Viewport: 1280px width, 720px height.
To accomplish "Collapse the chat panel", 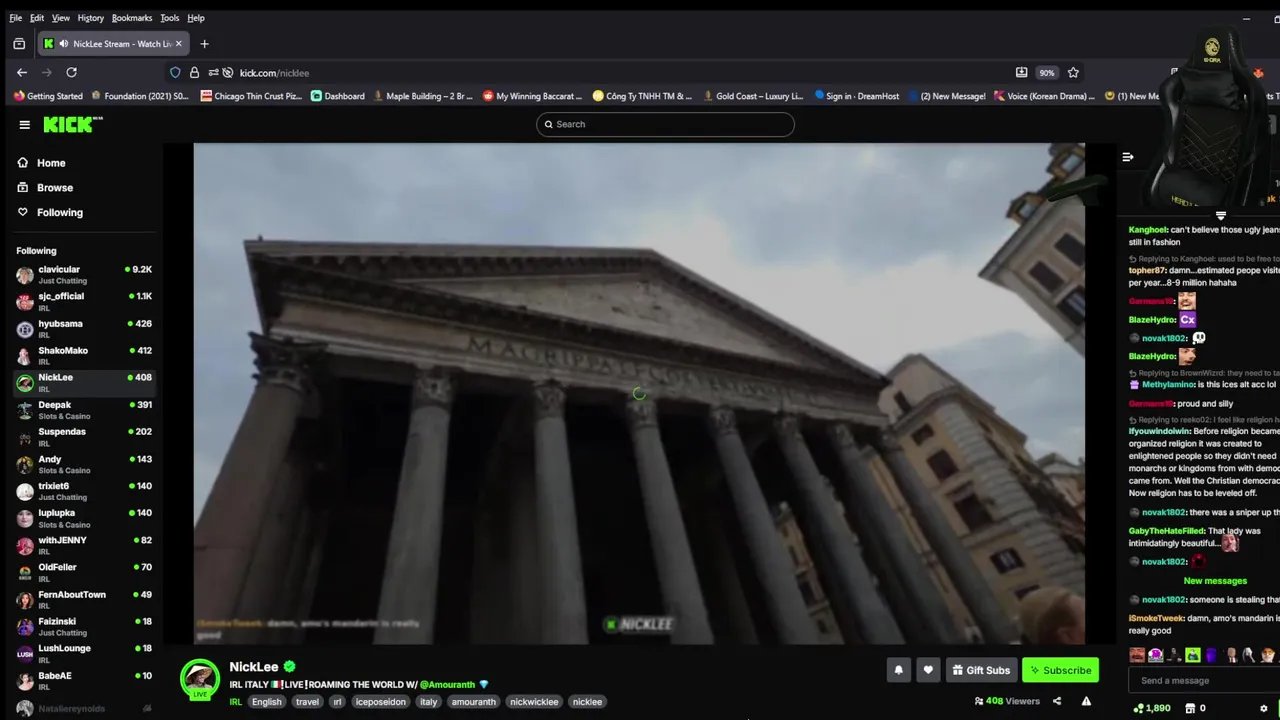I will (x=1128, y=157).
